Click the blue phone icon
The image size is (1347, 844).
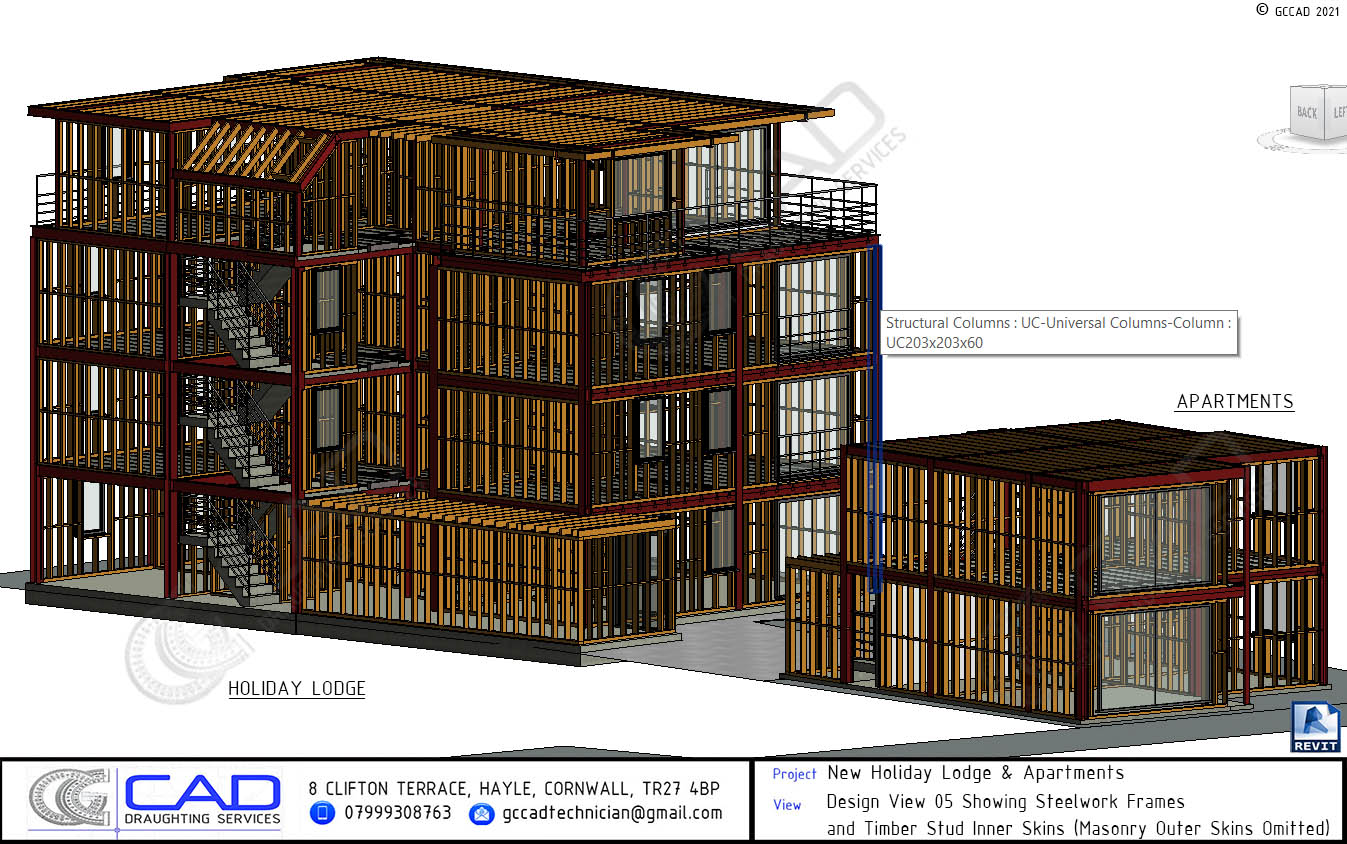[322, 813]
